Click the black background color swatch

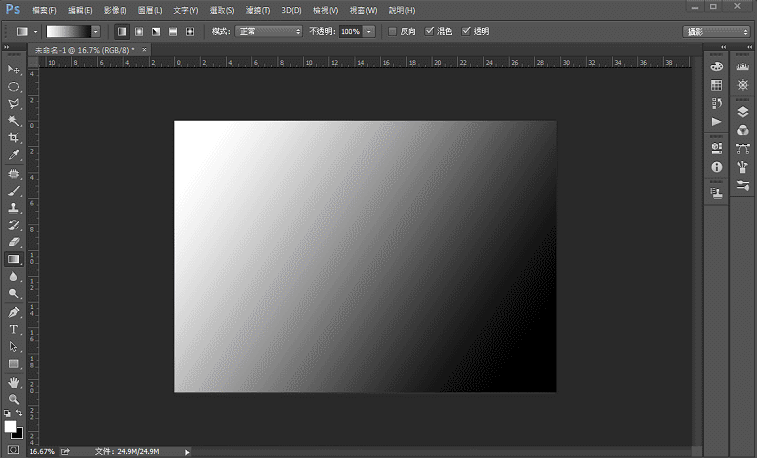18,434
